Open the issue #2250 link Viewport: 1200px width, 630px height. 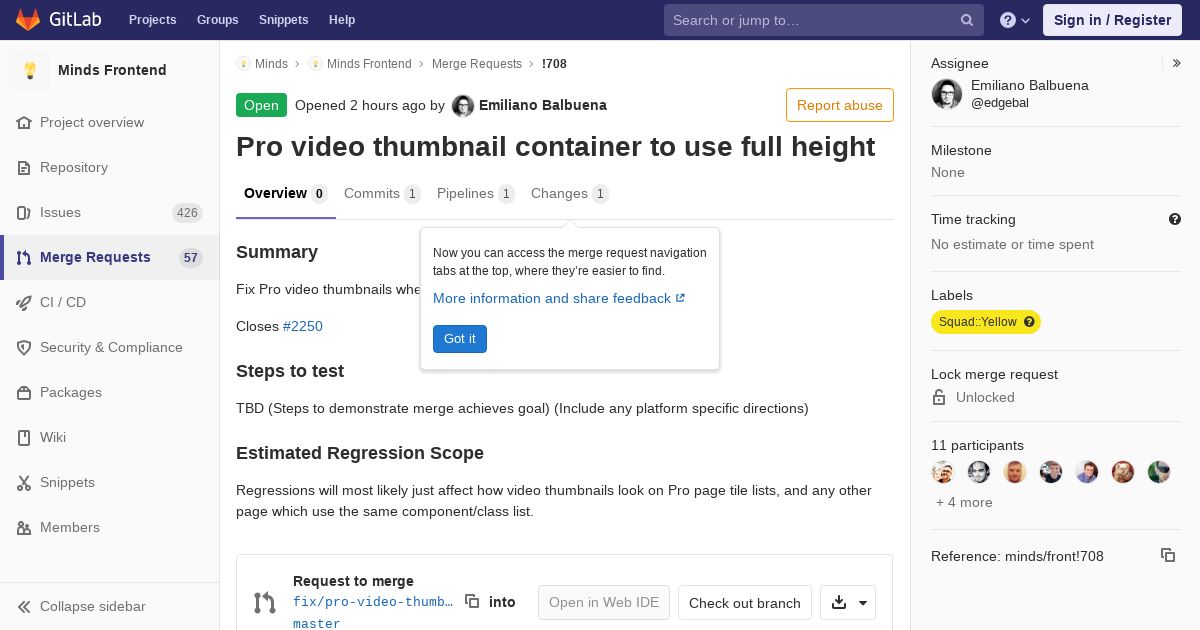303,326
